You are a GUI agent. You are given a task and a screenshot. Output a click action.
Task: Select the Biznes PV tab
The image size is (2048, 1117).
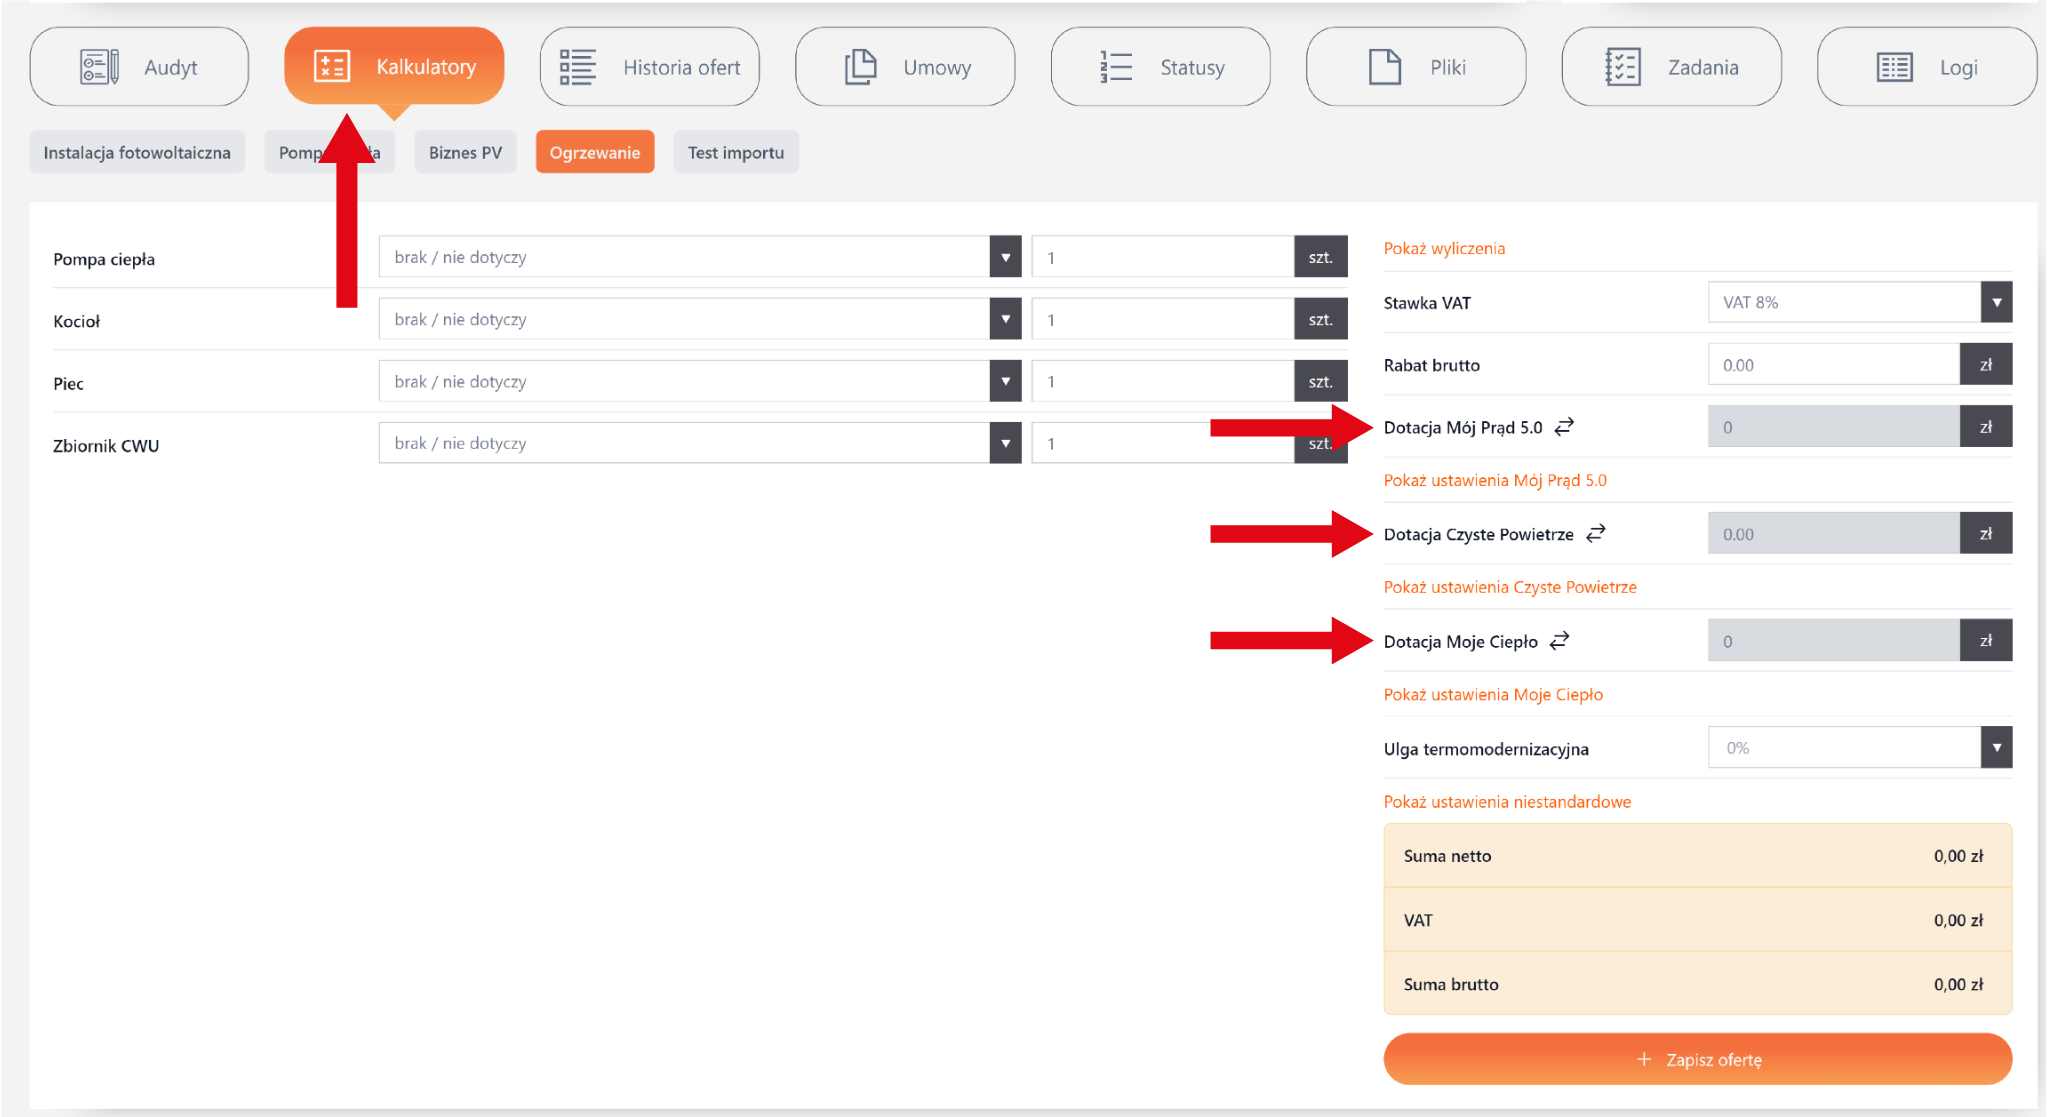(x=465, y=152)
